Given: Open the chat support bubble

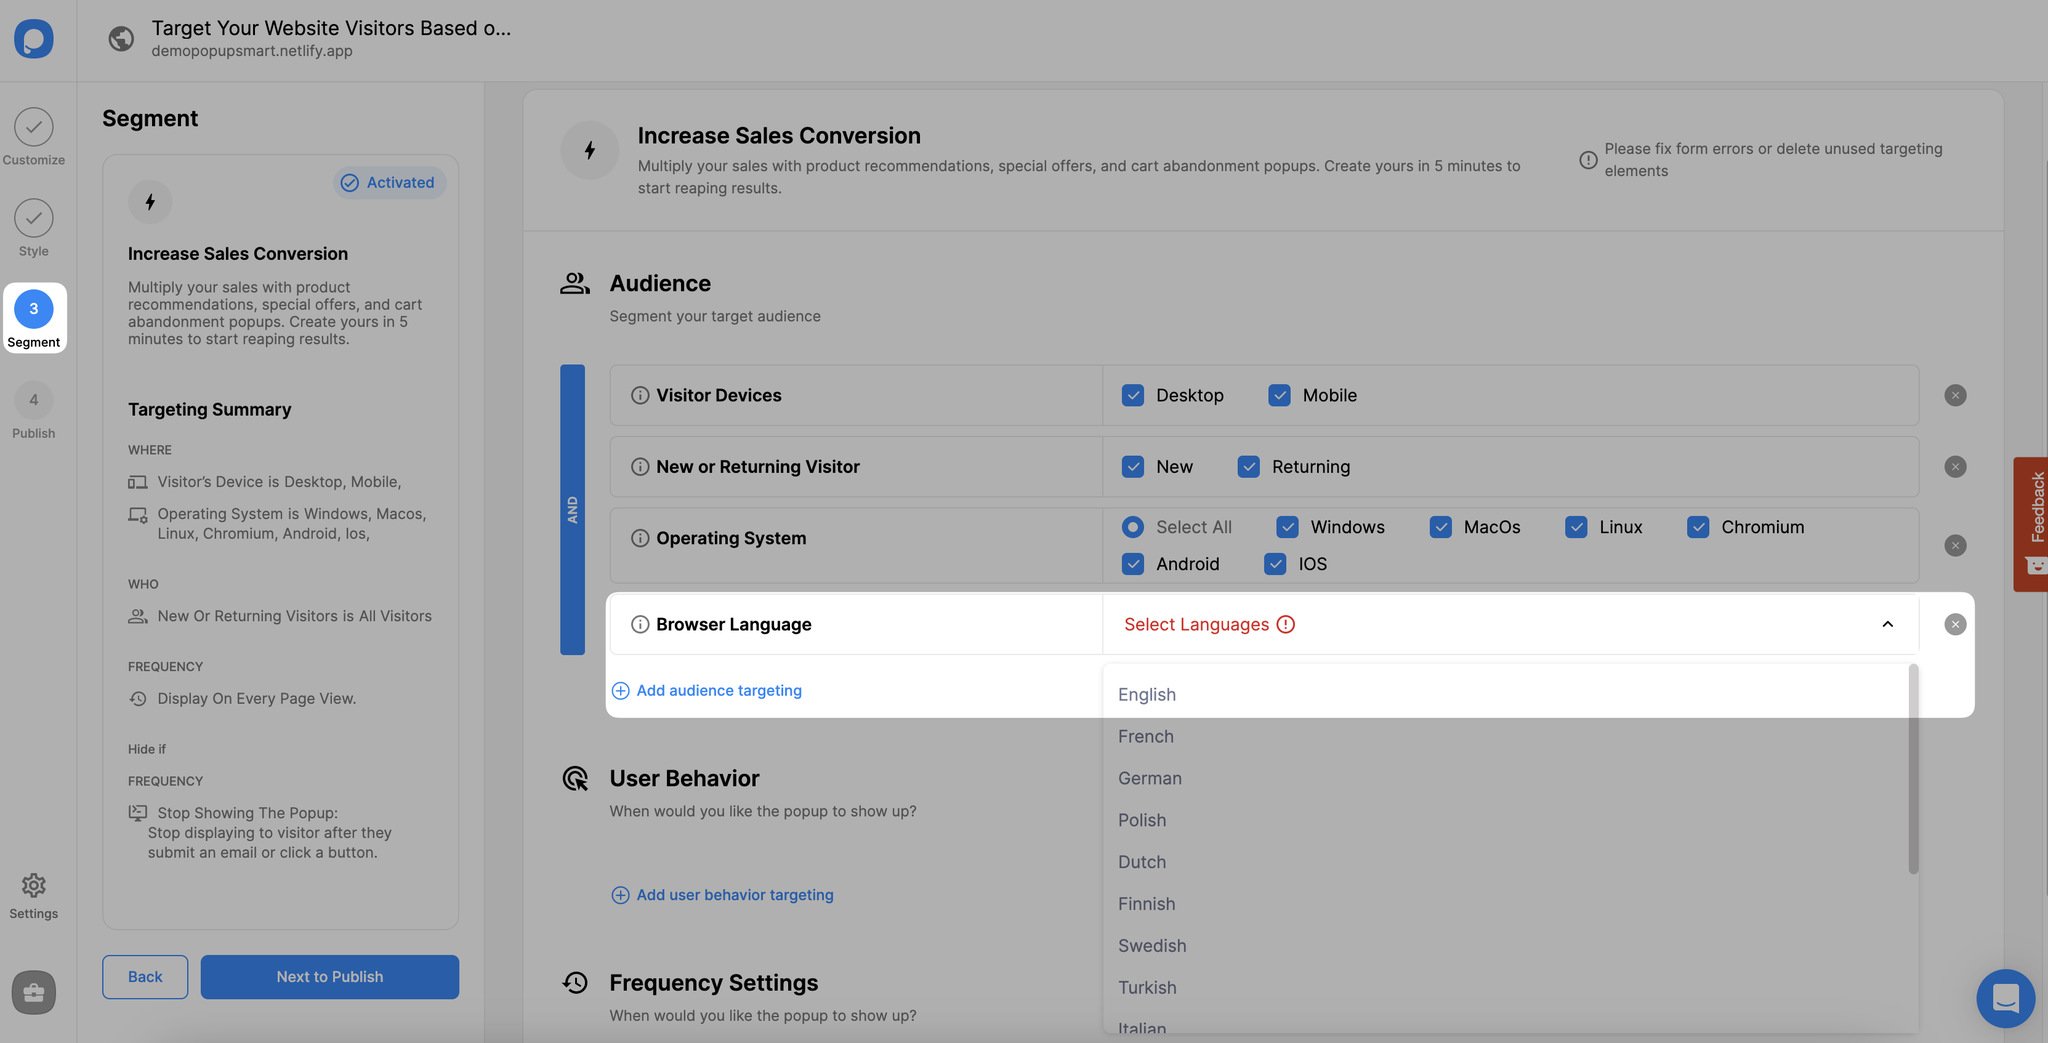Looking at the screenshot, I should pos(2005,998).
